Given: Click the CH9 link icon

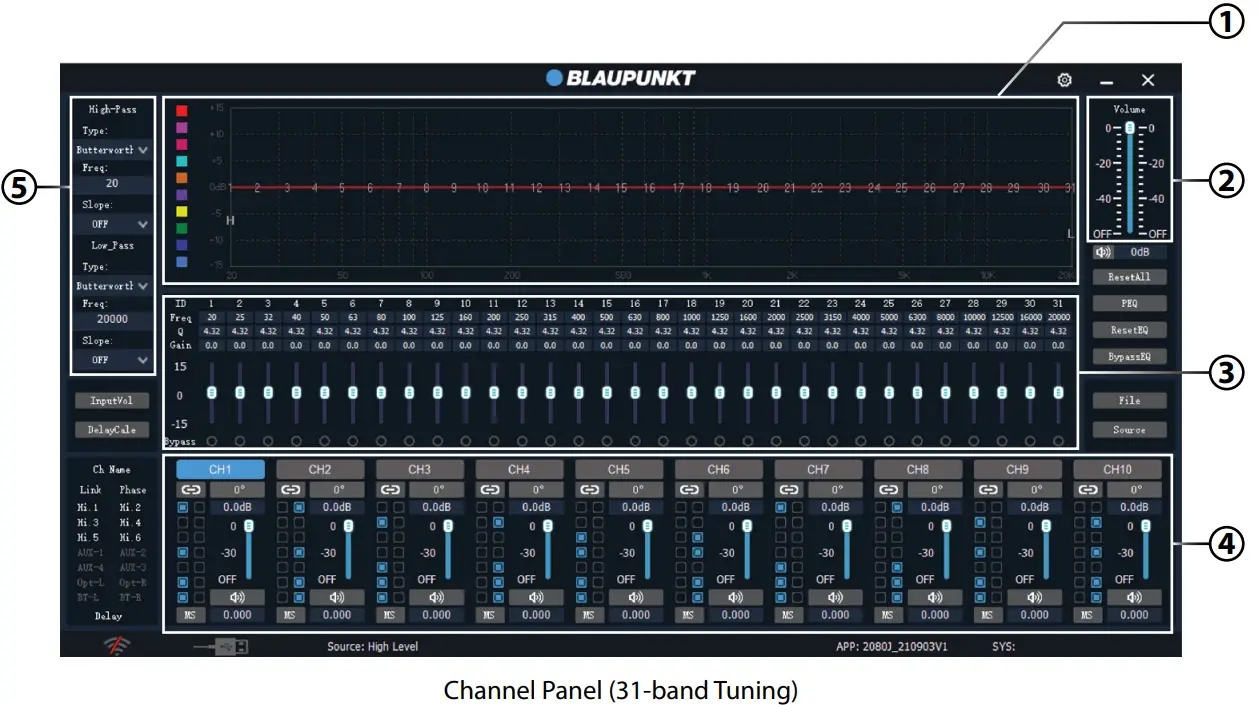Looking at the screenshot, I should coord(989,490).
